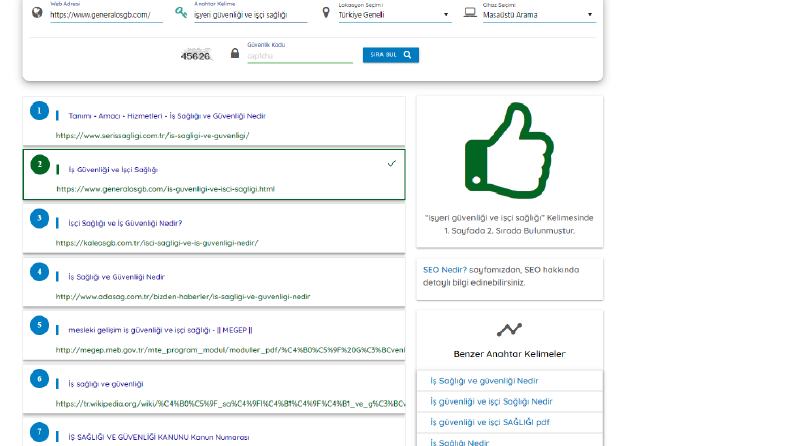Open result titled Tanımı - Amacı - Hizmetleri
793x446 pixels.
point(167,116)
